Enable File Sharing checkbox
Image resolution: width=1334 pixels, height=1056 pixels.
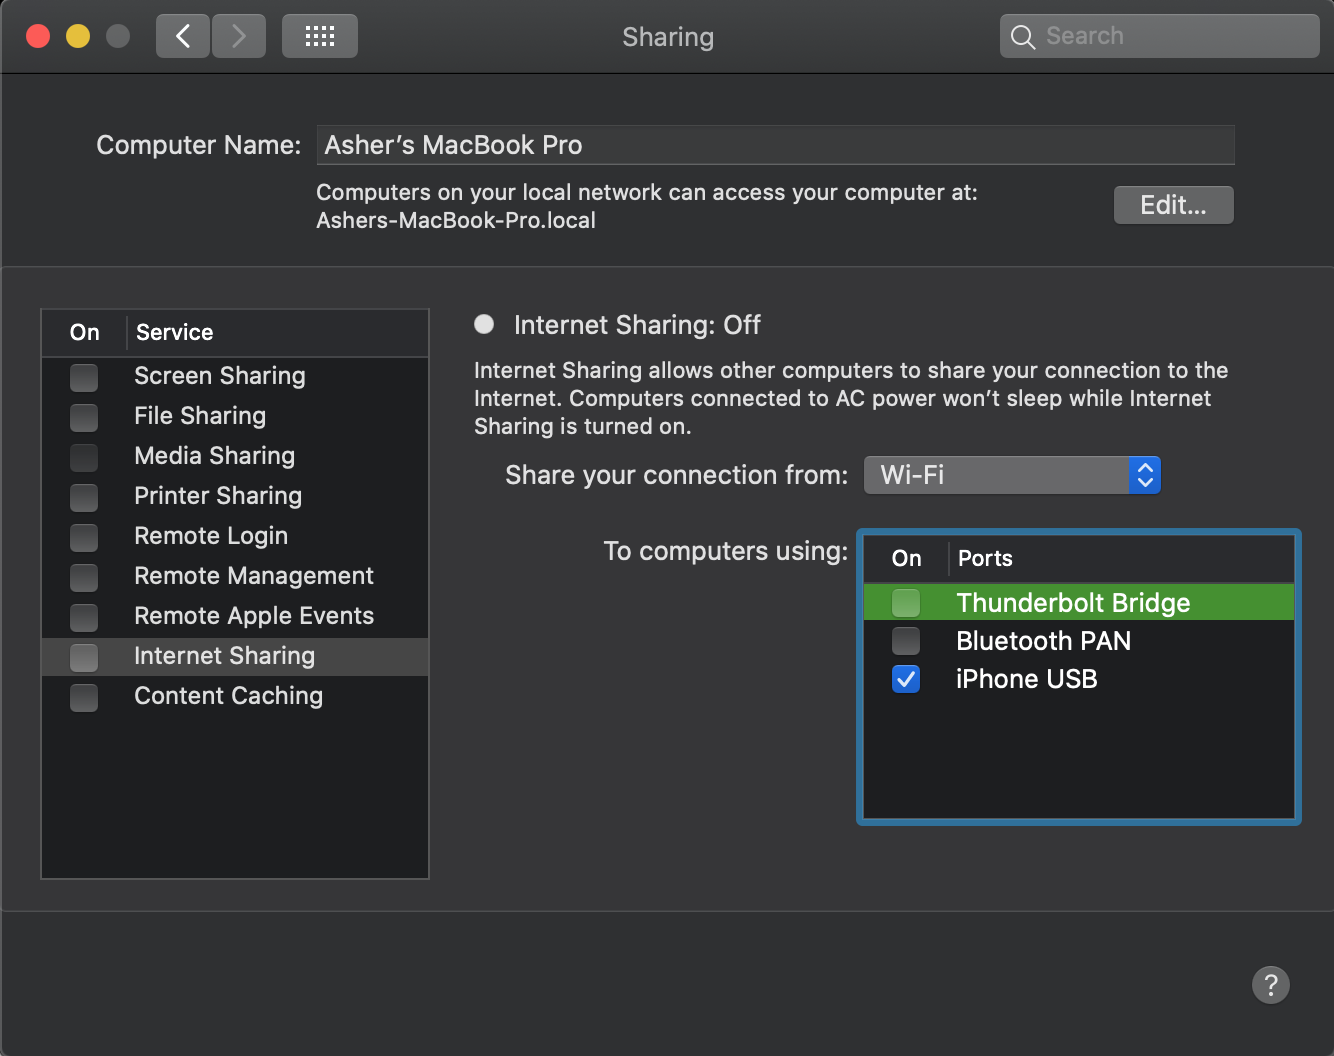(x=84, y=417)
